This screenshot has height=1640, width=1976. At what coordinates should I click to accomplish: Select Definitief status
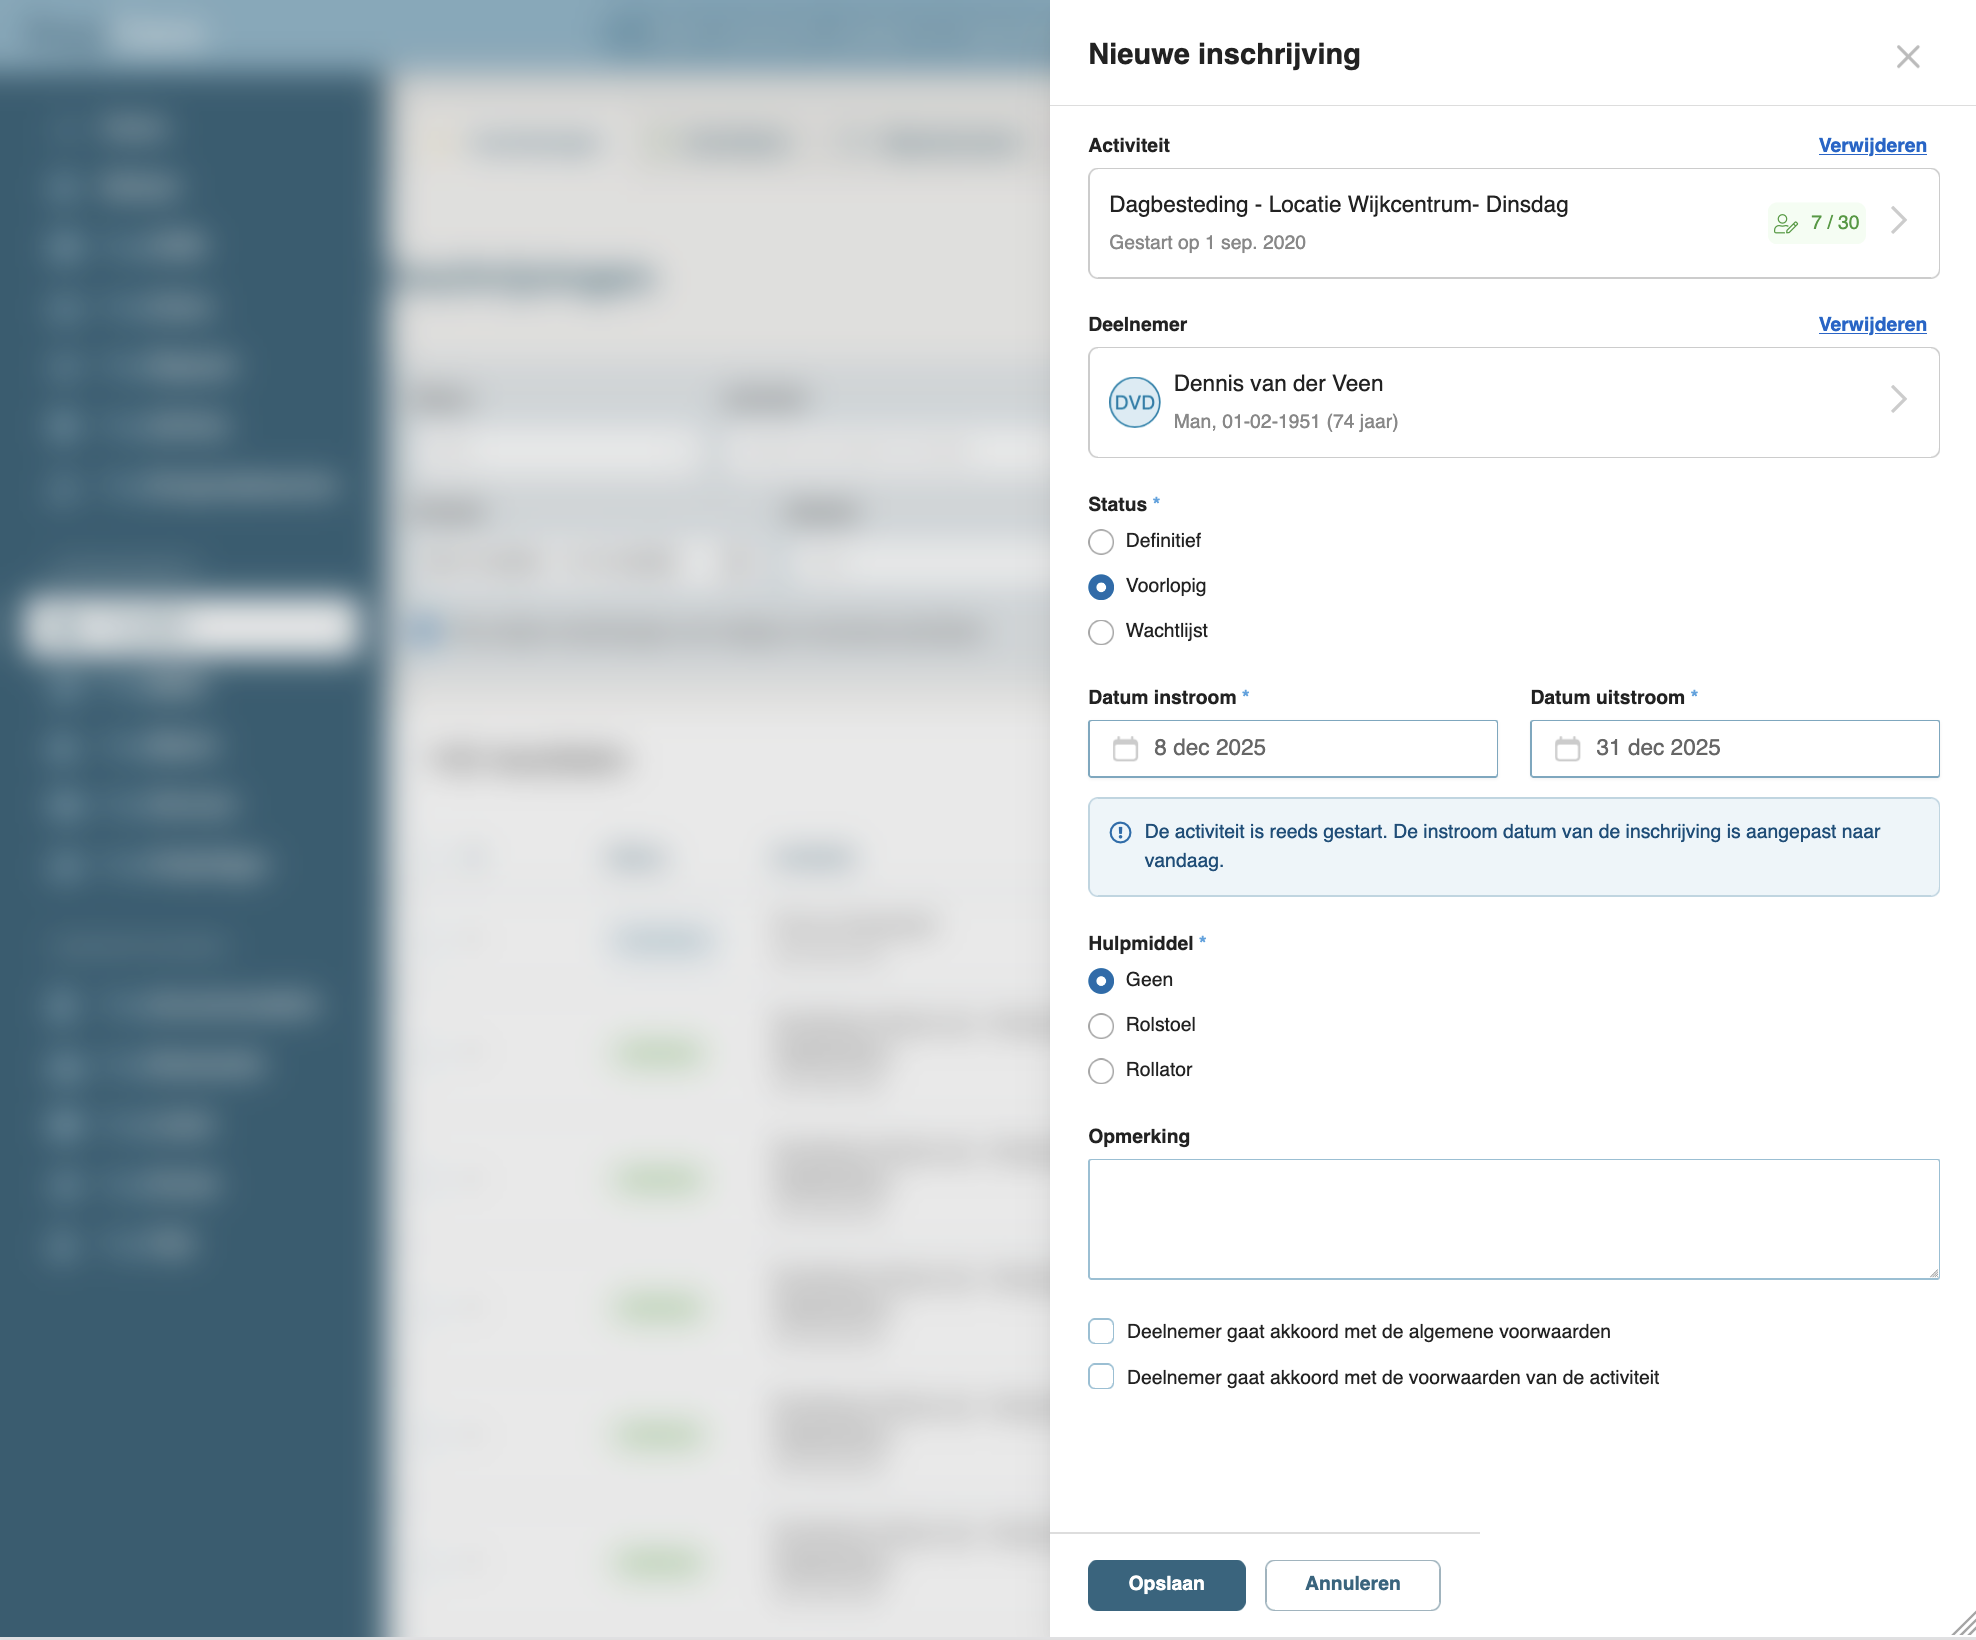pos(1101,542)
